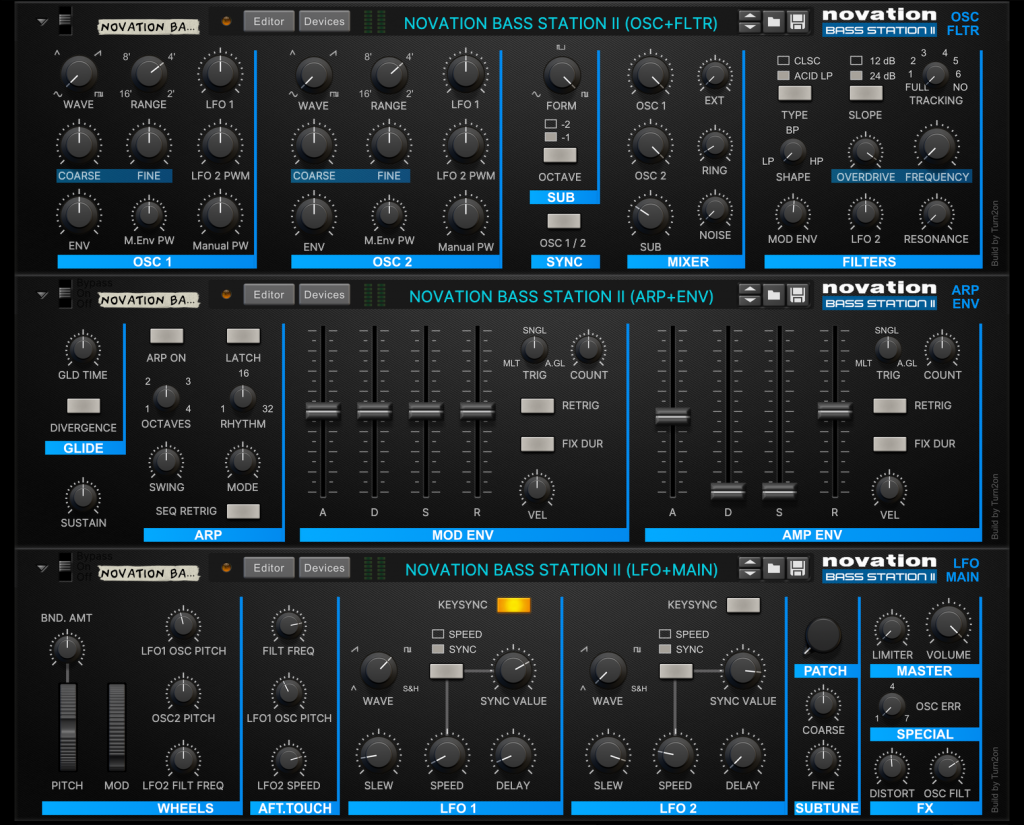Click the PATCH selector knob
This screenshot has height=825, width=1024.
(822, 634)
